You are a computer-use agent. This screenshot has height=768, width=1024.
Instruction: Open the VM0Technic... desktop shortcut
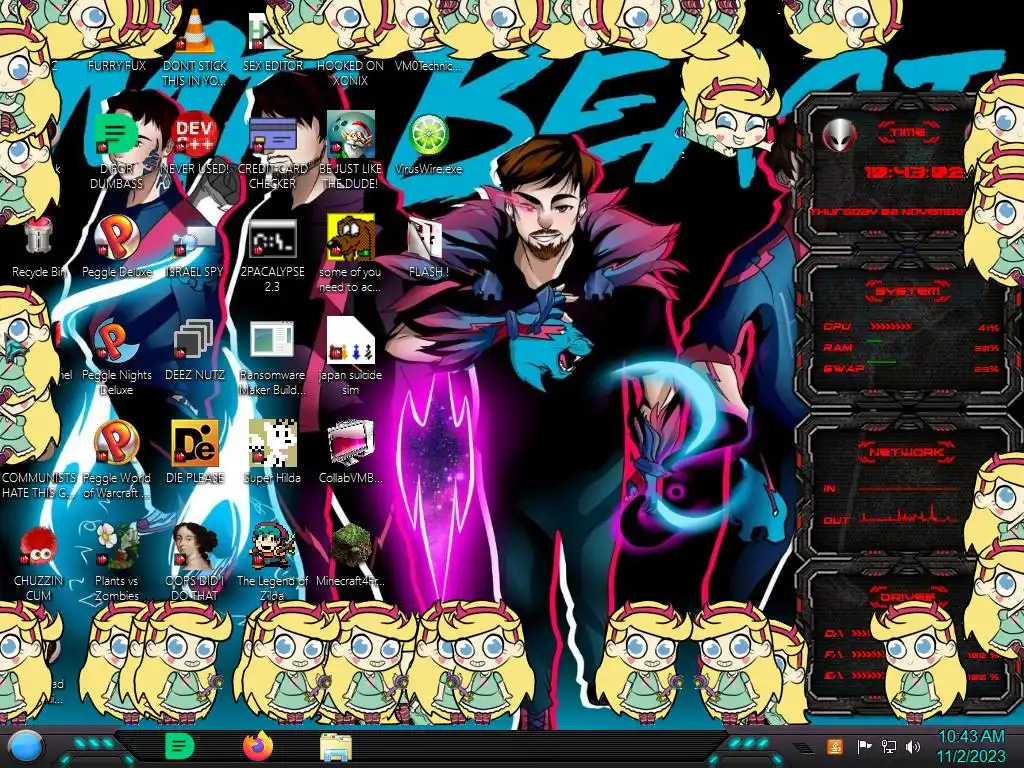click(x=428, y=65)
